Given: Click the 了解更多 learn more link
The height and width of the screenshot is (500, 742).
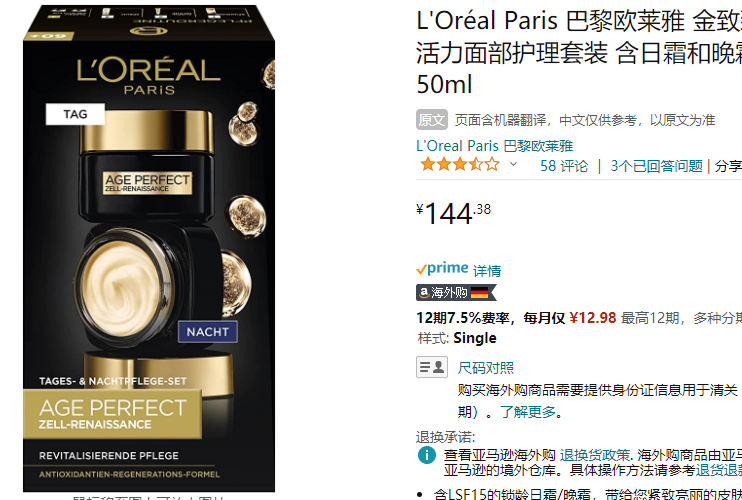Looking at the screenshot, I should tap(528, 412).
